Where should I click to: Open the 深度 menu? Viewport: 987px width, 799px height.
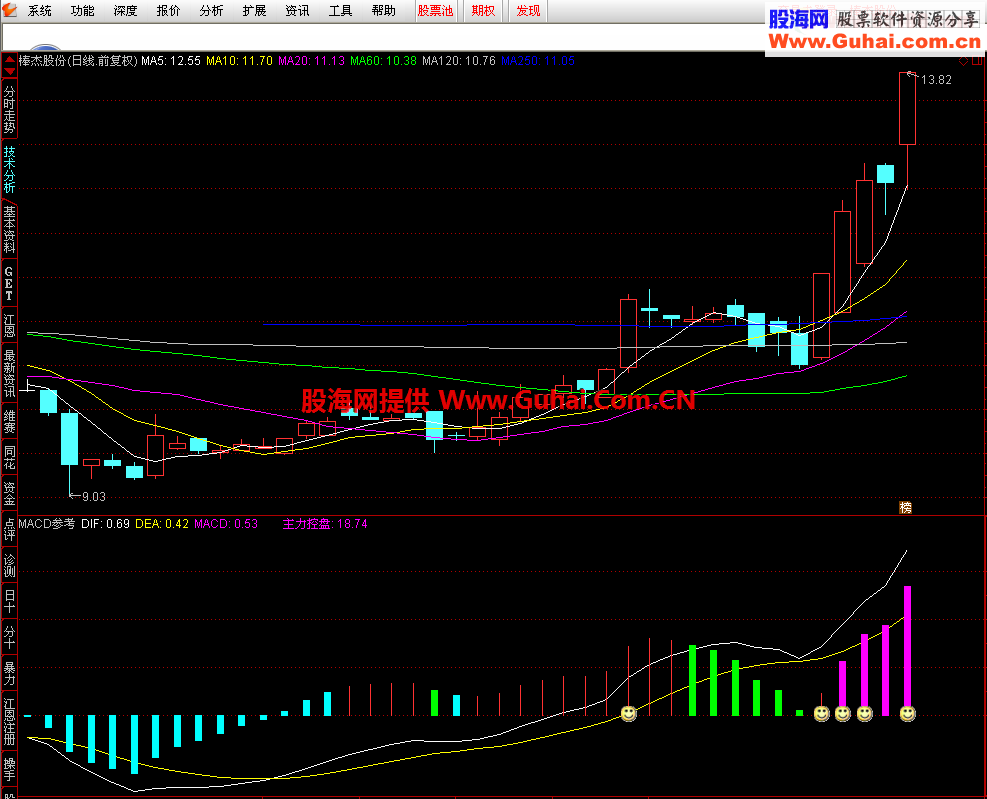click(125, 11)
